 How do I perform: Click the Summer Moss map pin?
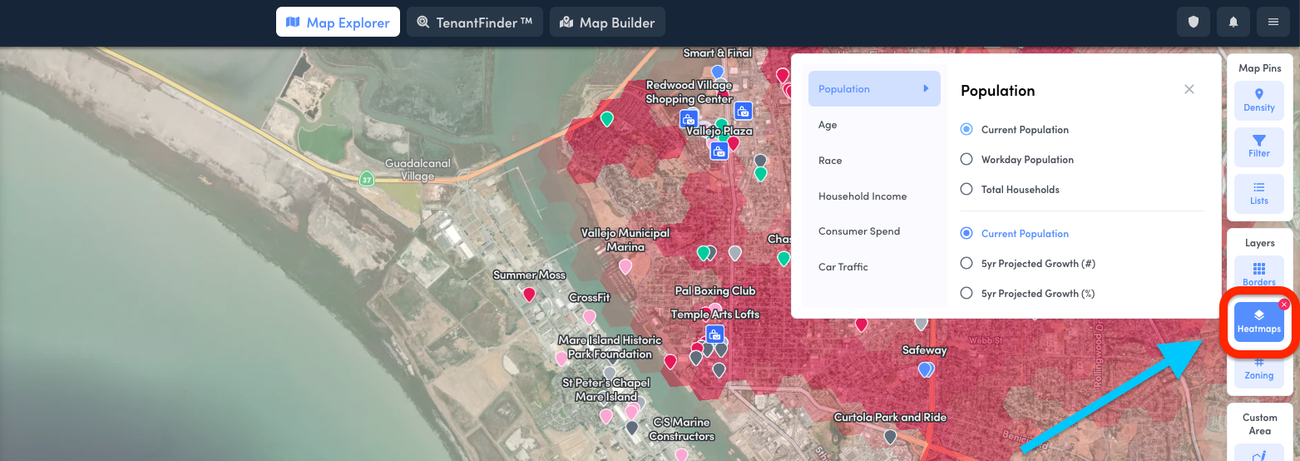tap(529, 294)
